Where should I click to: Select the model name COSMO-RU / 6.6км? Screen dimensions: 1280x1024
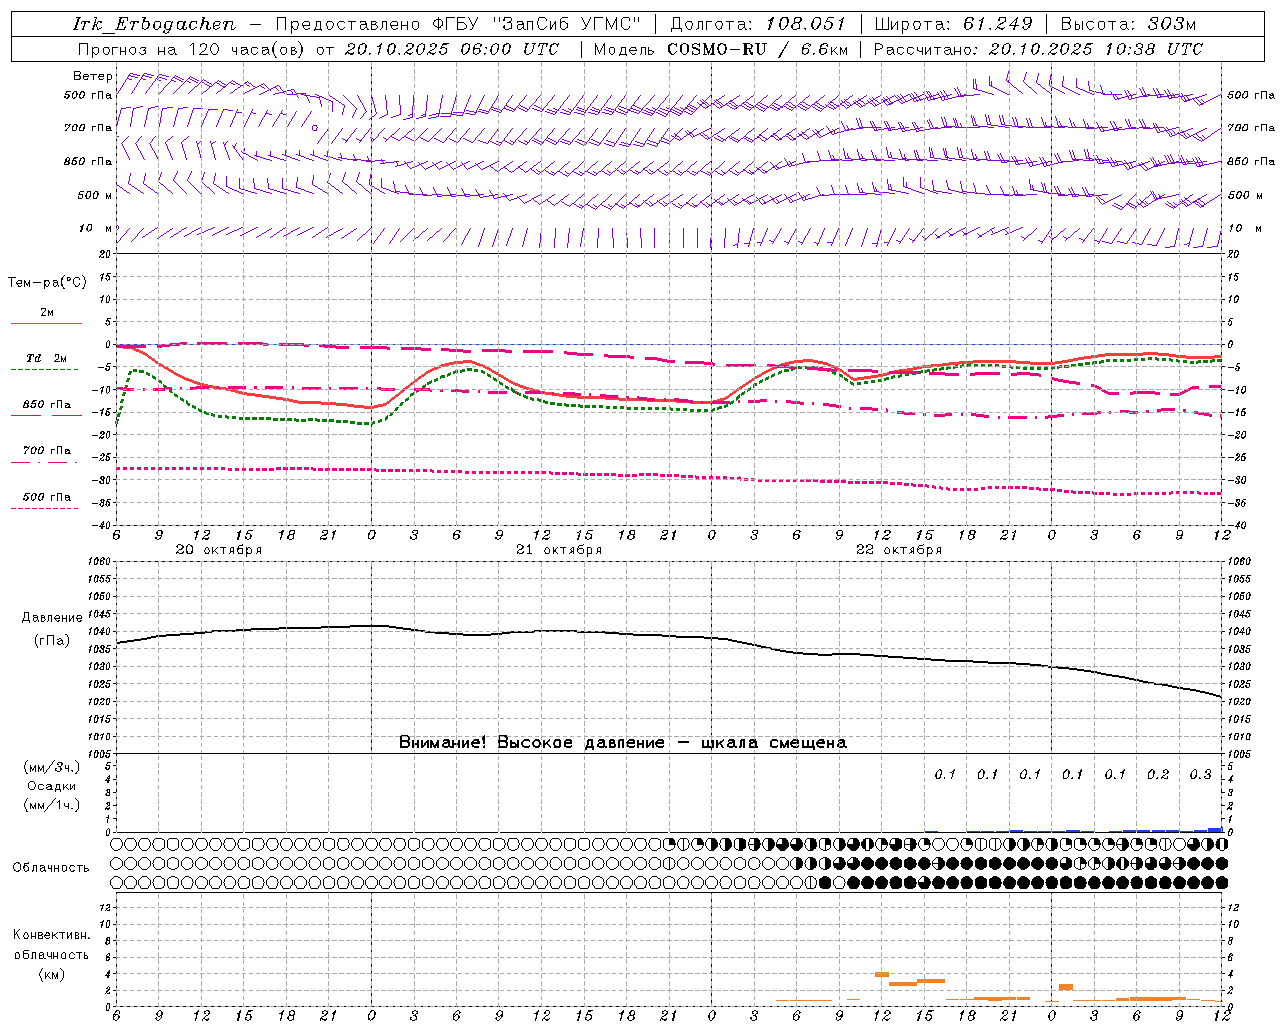(757, 49)
